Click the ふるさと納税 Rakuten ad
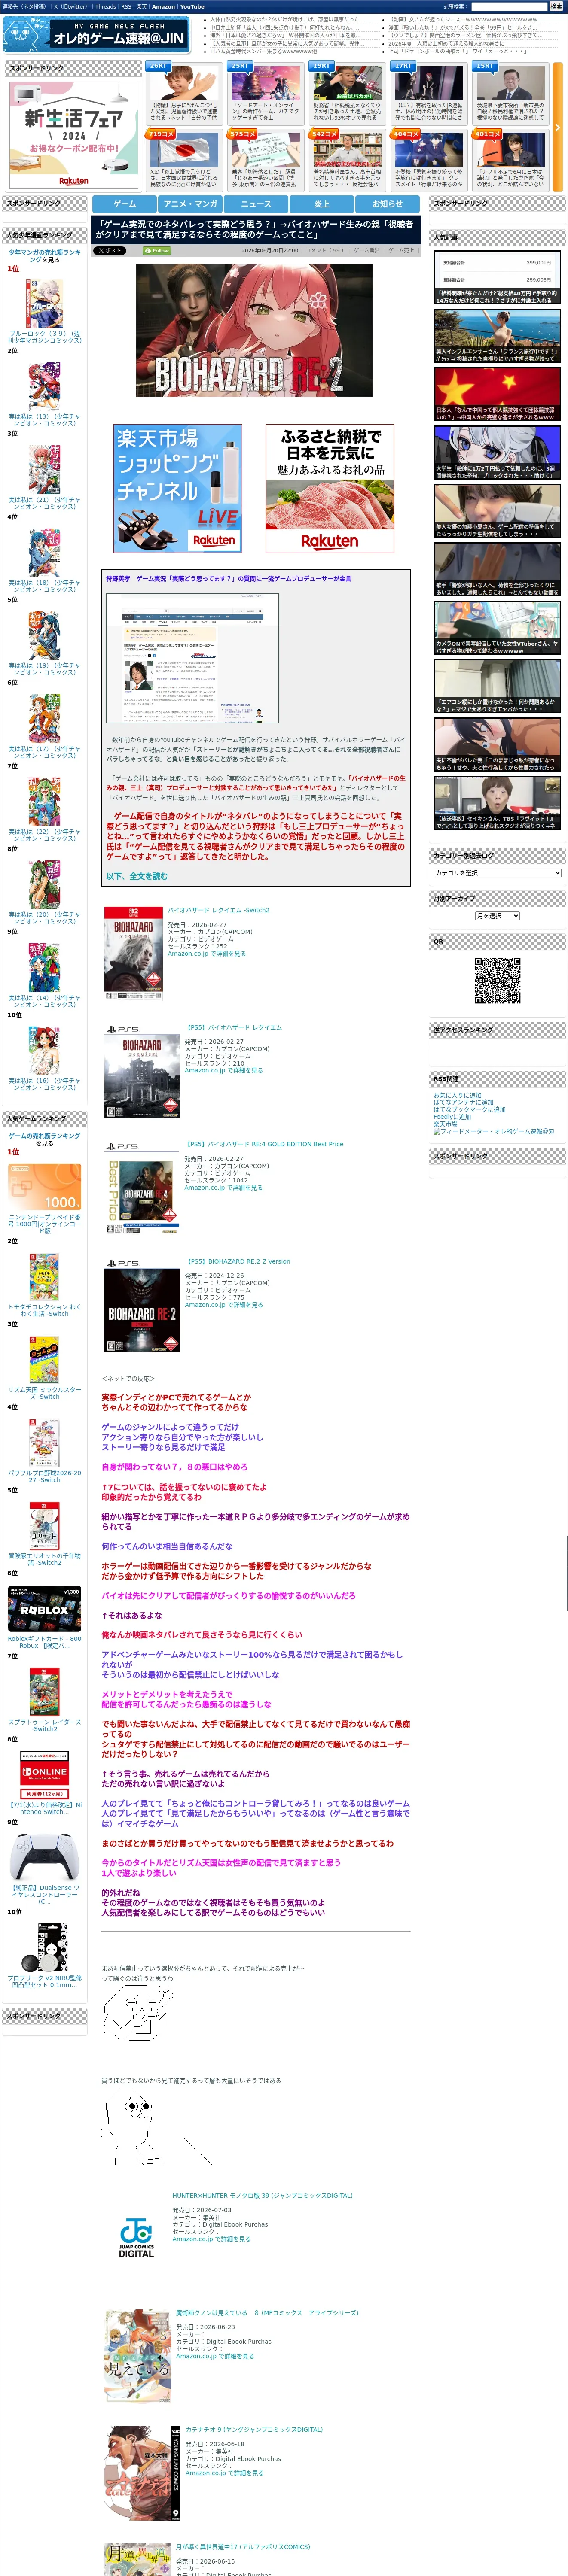Image resolution: width=568 pixels, height=2576 pixels. click(x=330, y=489)
